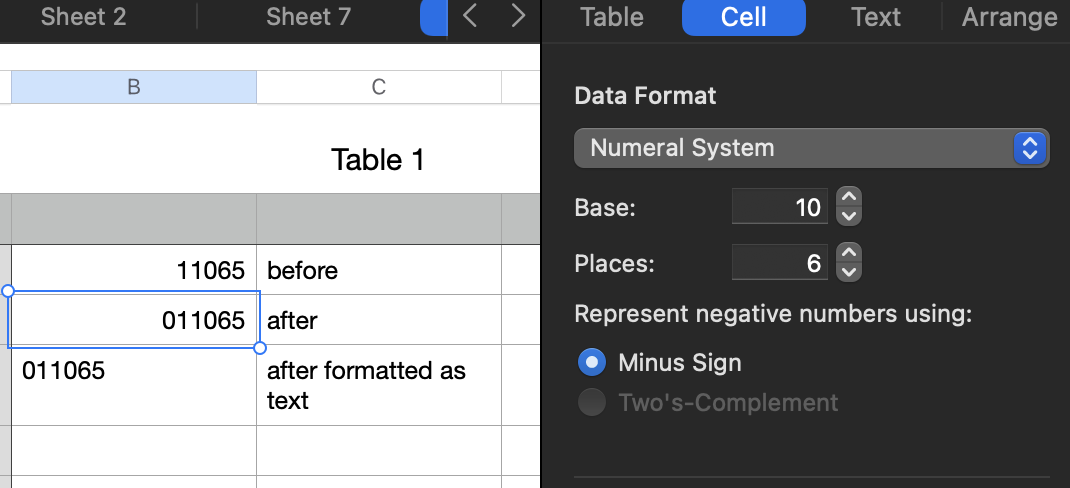Click the cell containing 11065

[133, 270]
